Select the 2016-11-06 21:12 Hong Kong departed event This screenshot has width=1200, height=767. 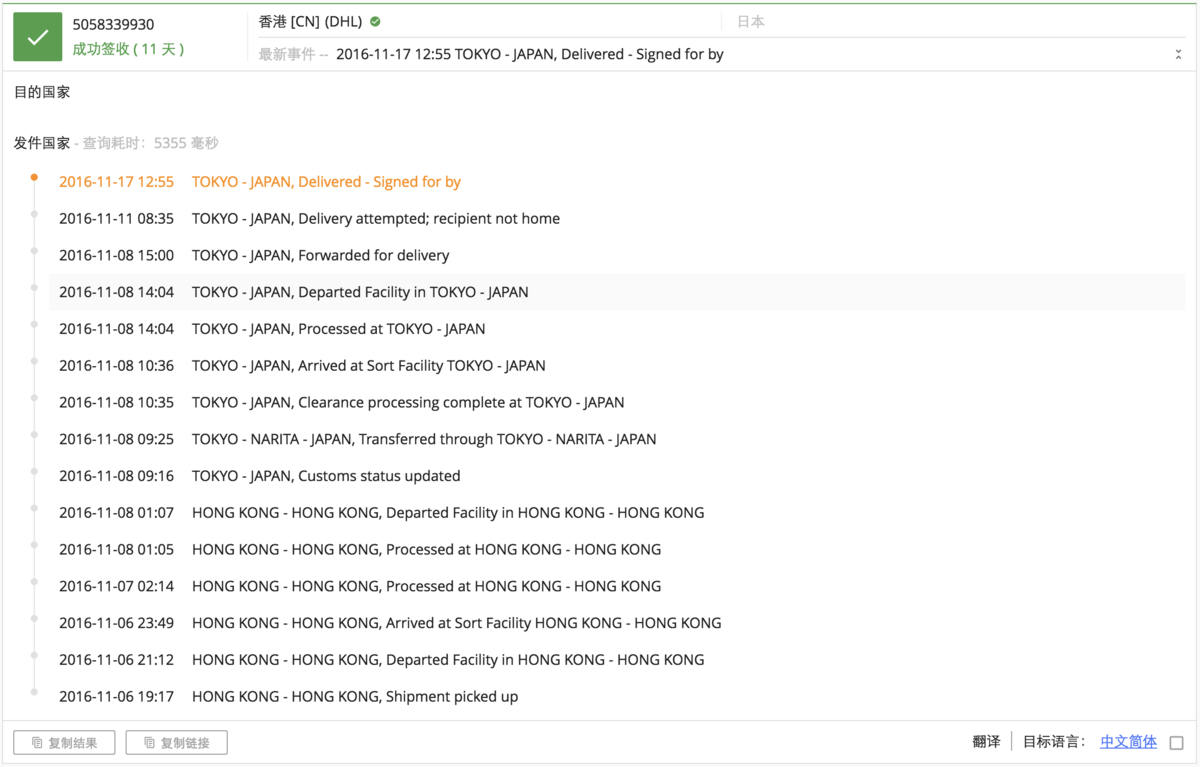[617, 660]
